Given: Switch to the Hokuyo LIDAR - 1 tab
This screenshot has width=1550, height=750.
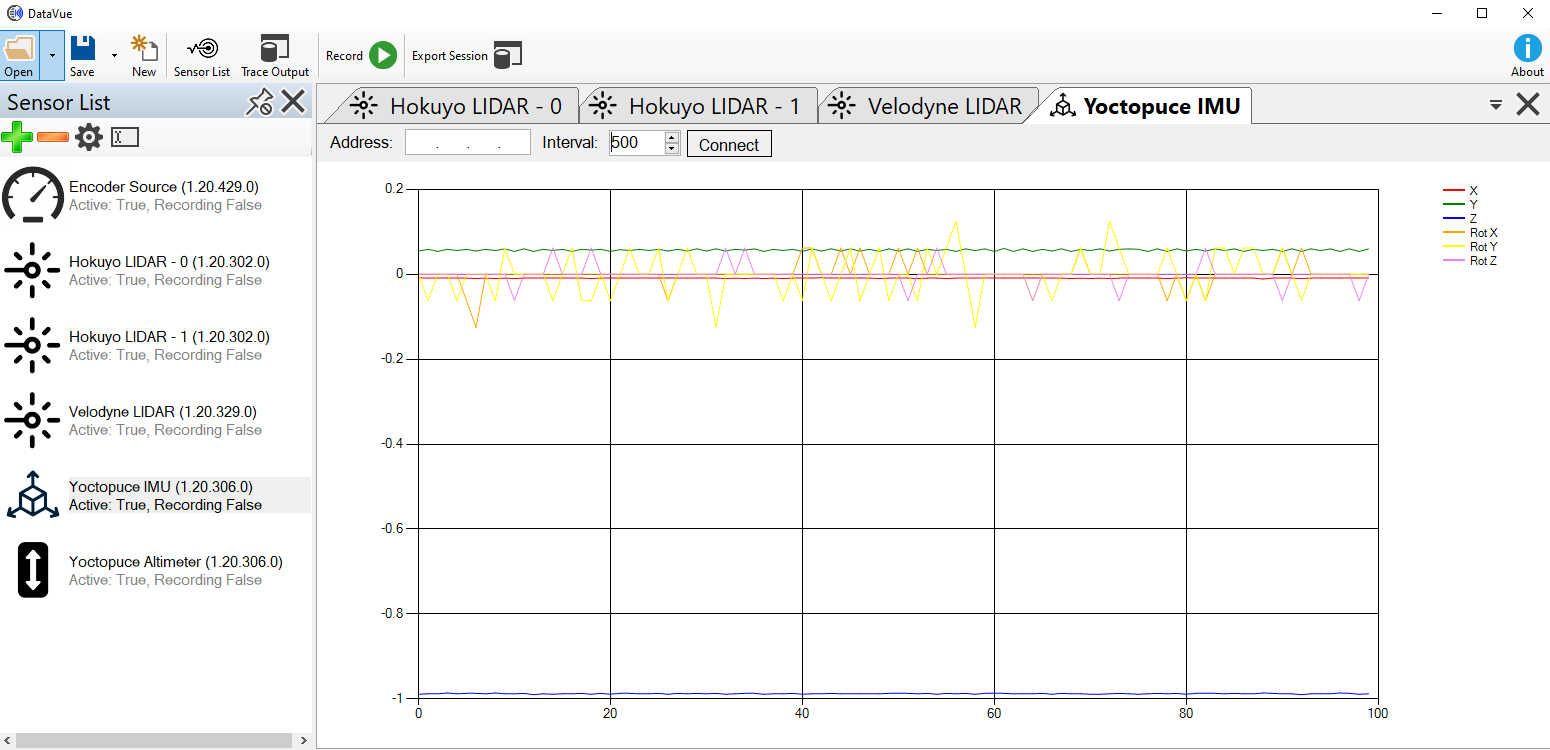Looking at the screenshot, I should point(700,106).
